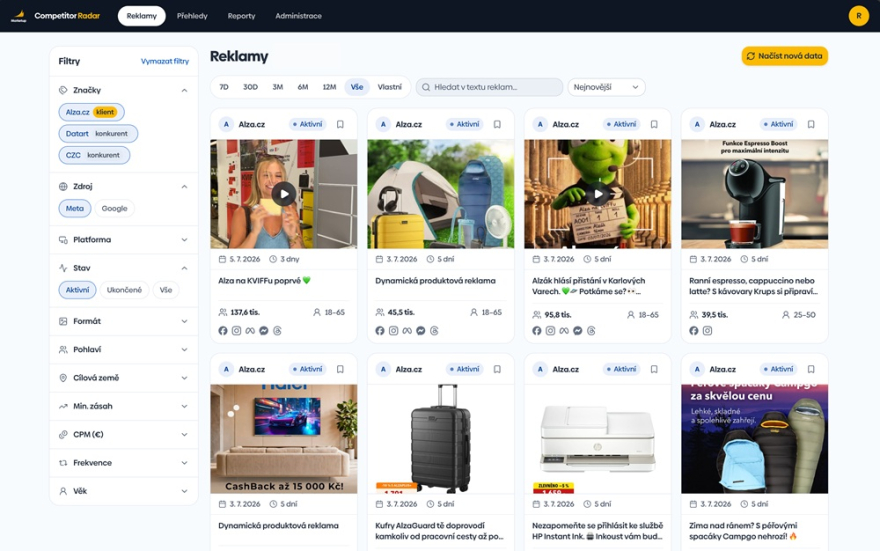Click Facebook icon on tent product ad
Image resolution: width=880 pixels, height=551 pixels.
pyautogui.click(x=380, y=330)
